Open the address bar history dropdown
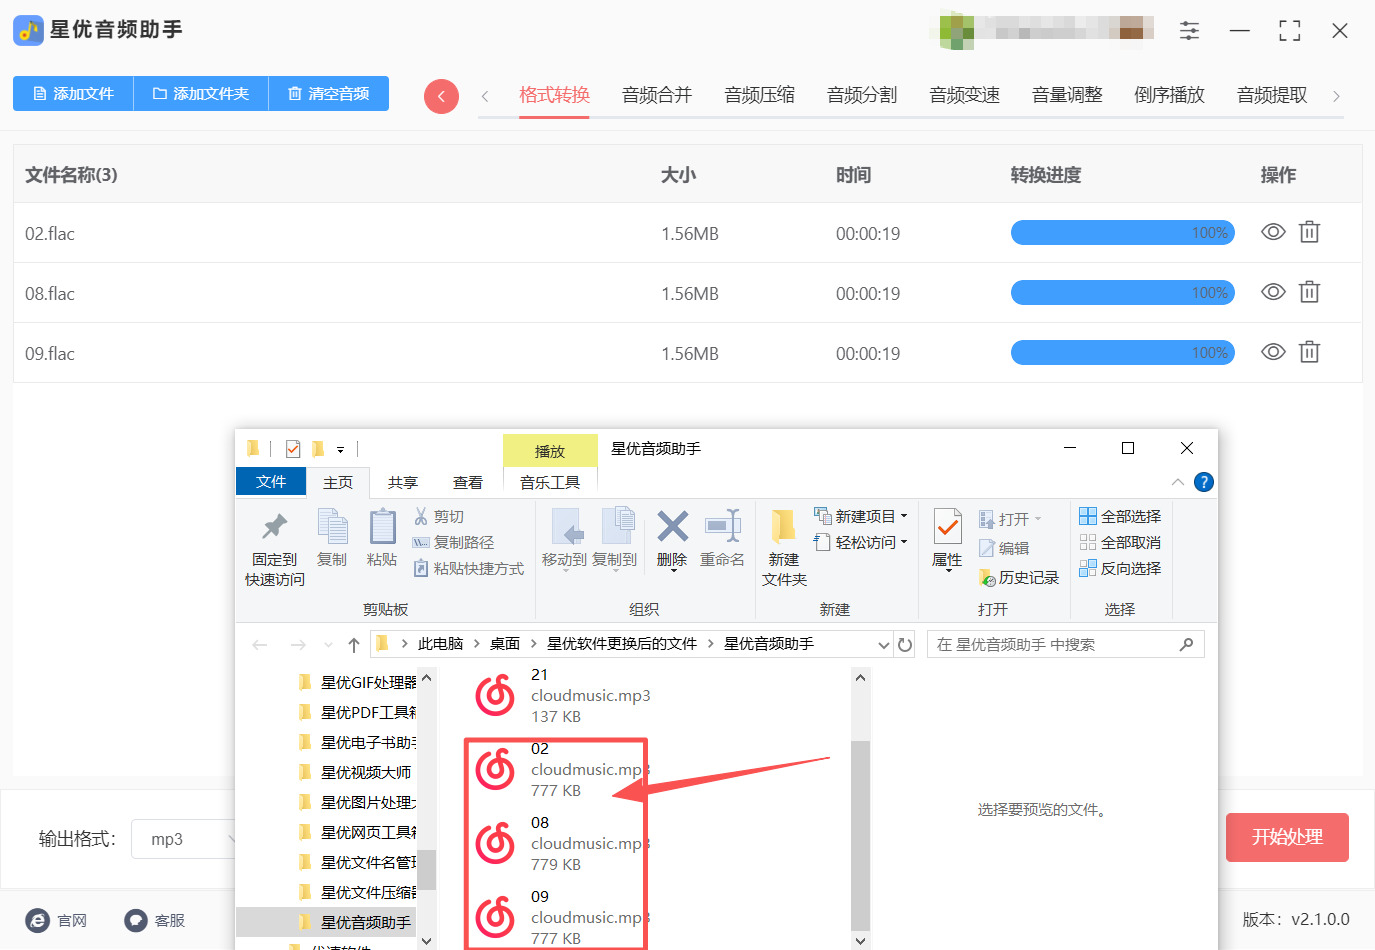The height and width of the screenshot is (950, 1375). pos(883,645)
